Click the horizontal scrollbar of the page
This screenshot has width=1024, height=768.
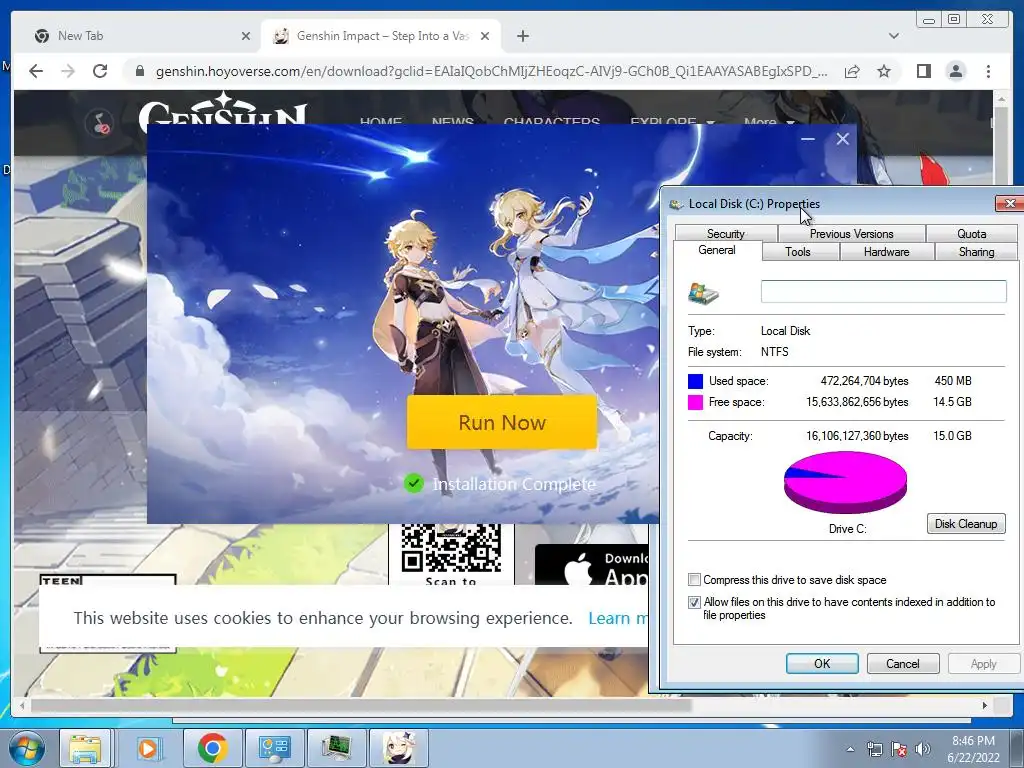click(361, 705)
